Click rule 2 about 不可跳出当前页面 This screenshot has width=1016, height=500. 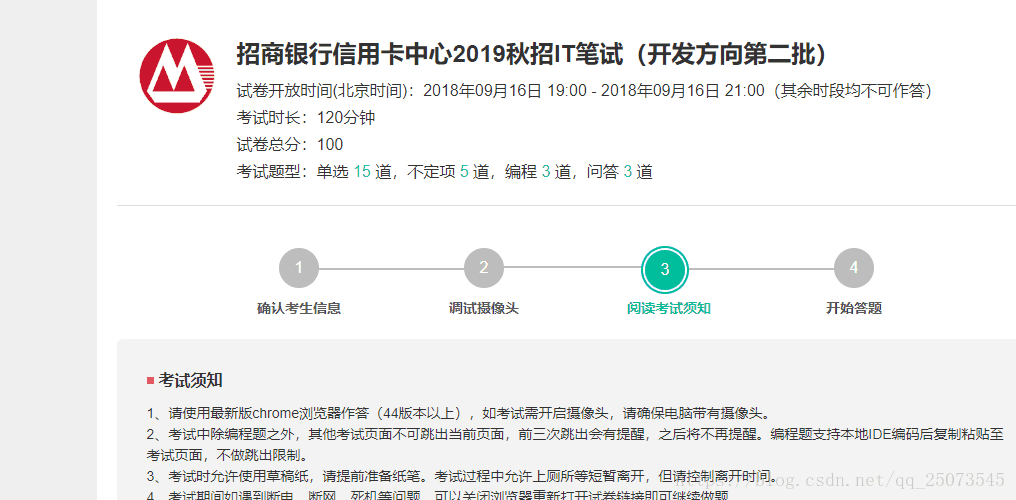(x=575, y=444)
